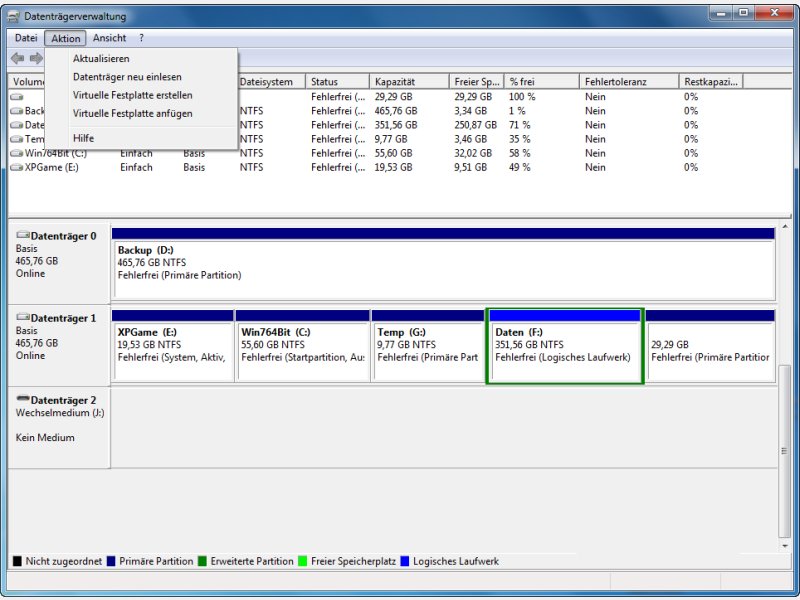Click the XPGame (E:) volume drive icon
800x600 pixels.
(17, 167)
